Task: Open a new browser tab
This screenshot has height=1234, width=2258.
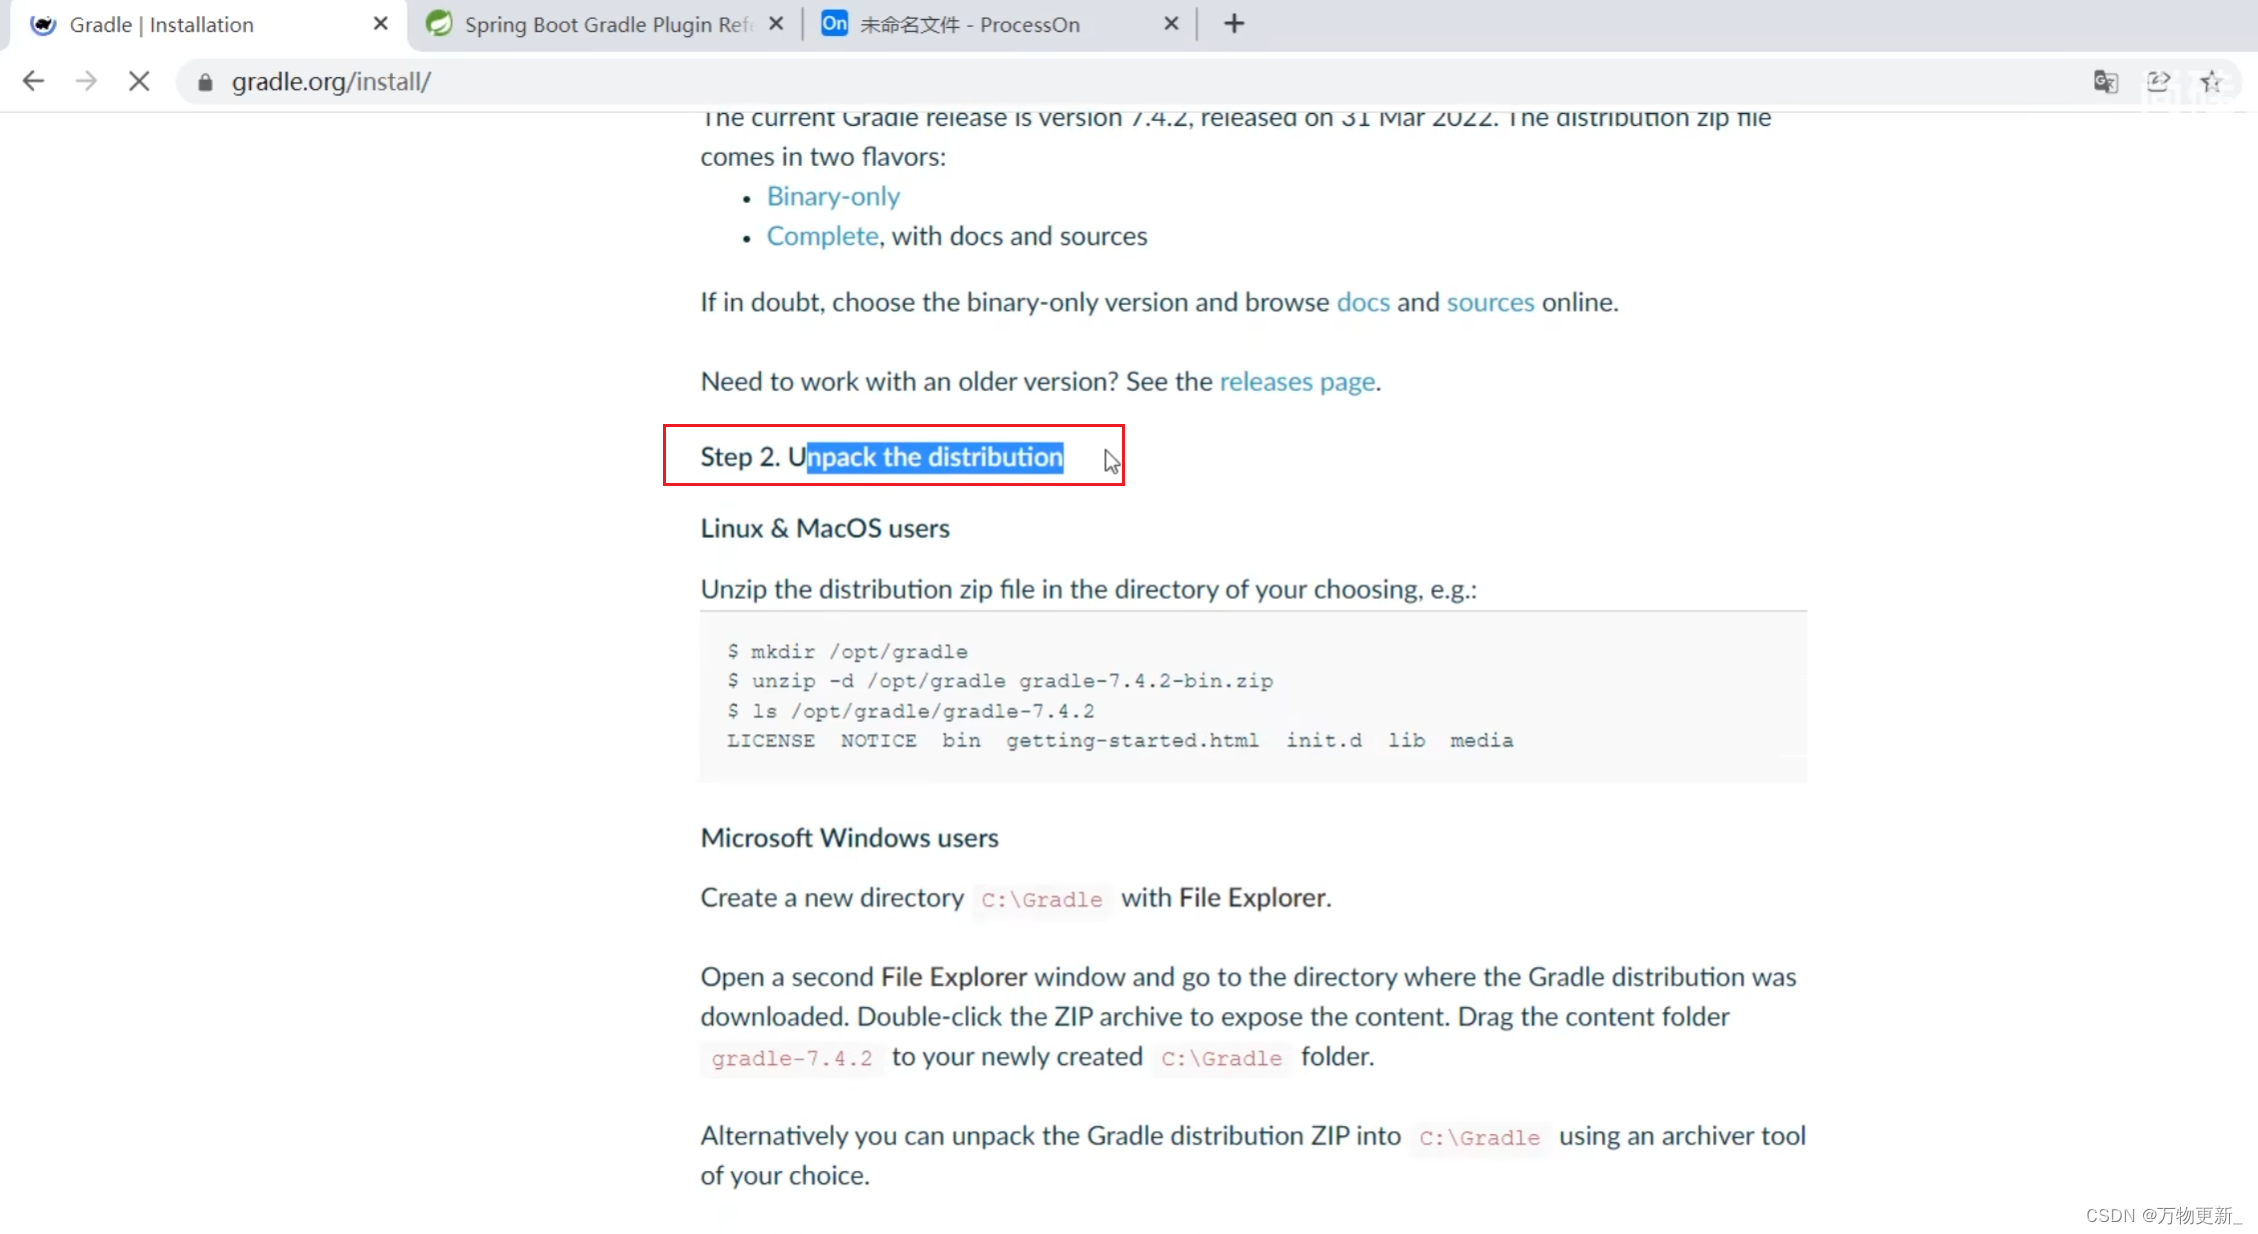Action: tap(1234, 24)
